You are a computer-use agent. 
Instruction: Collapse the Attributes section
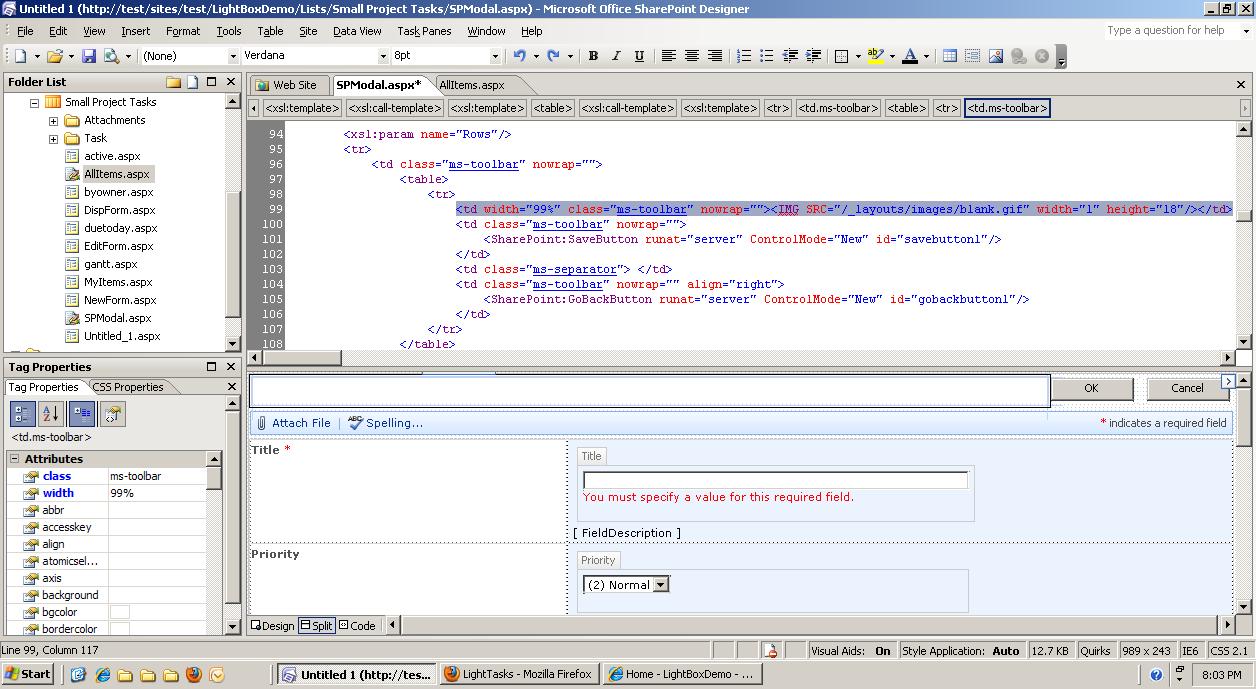14,459
